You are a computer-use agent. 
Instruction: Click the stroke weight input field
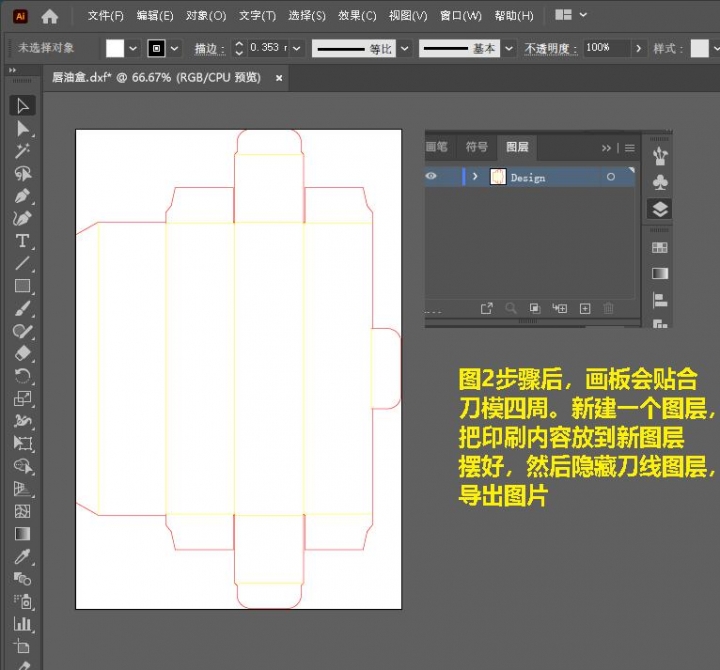coord(268,48)
